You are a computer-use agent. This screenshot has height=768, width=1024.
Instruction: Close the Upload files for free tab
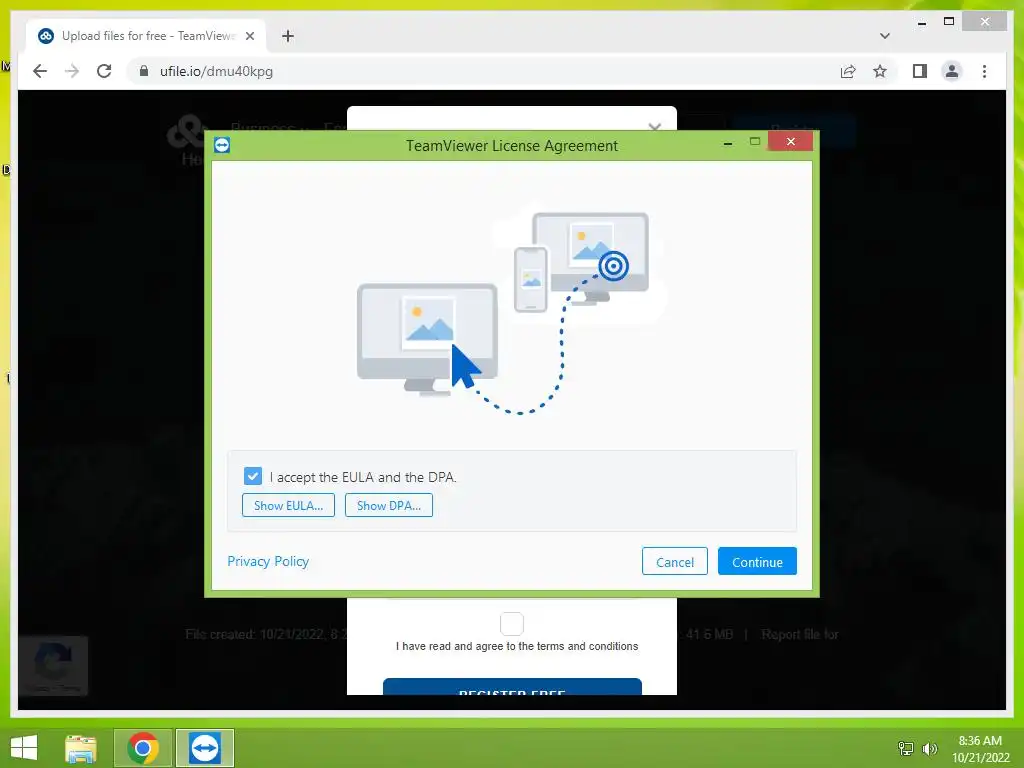[x=249, y=36]
